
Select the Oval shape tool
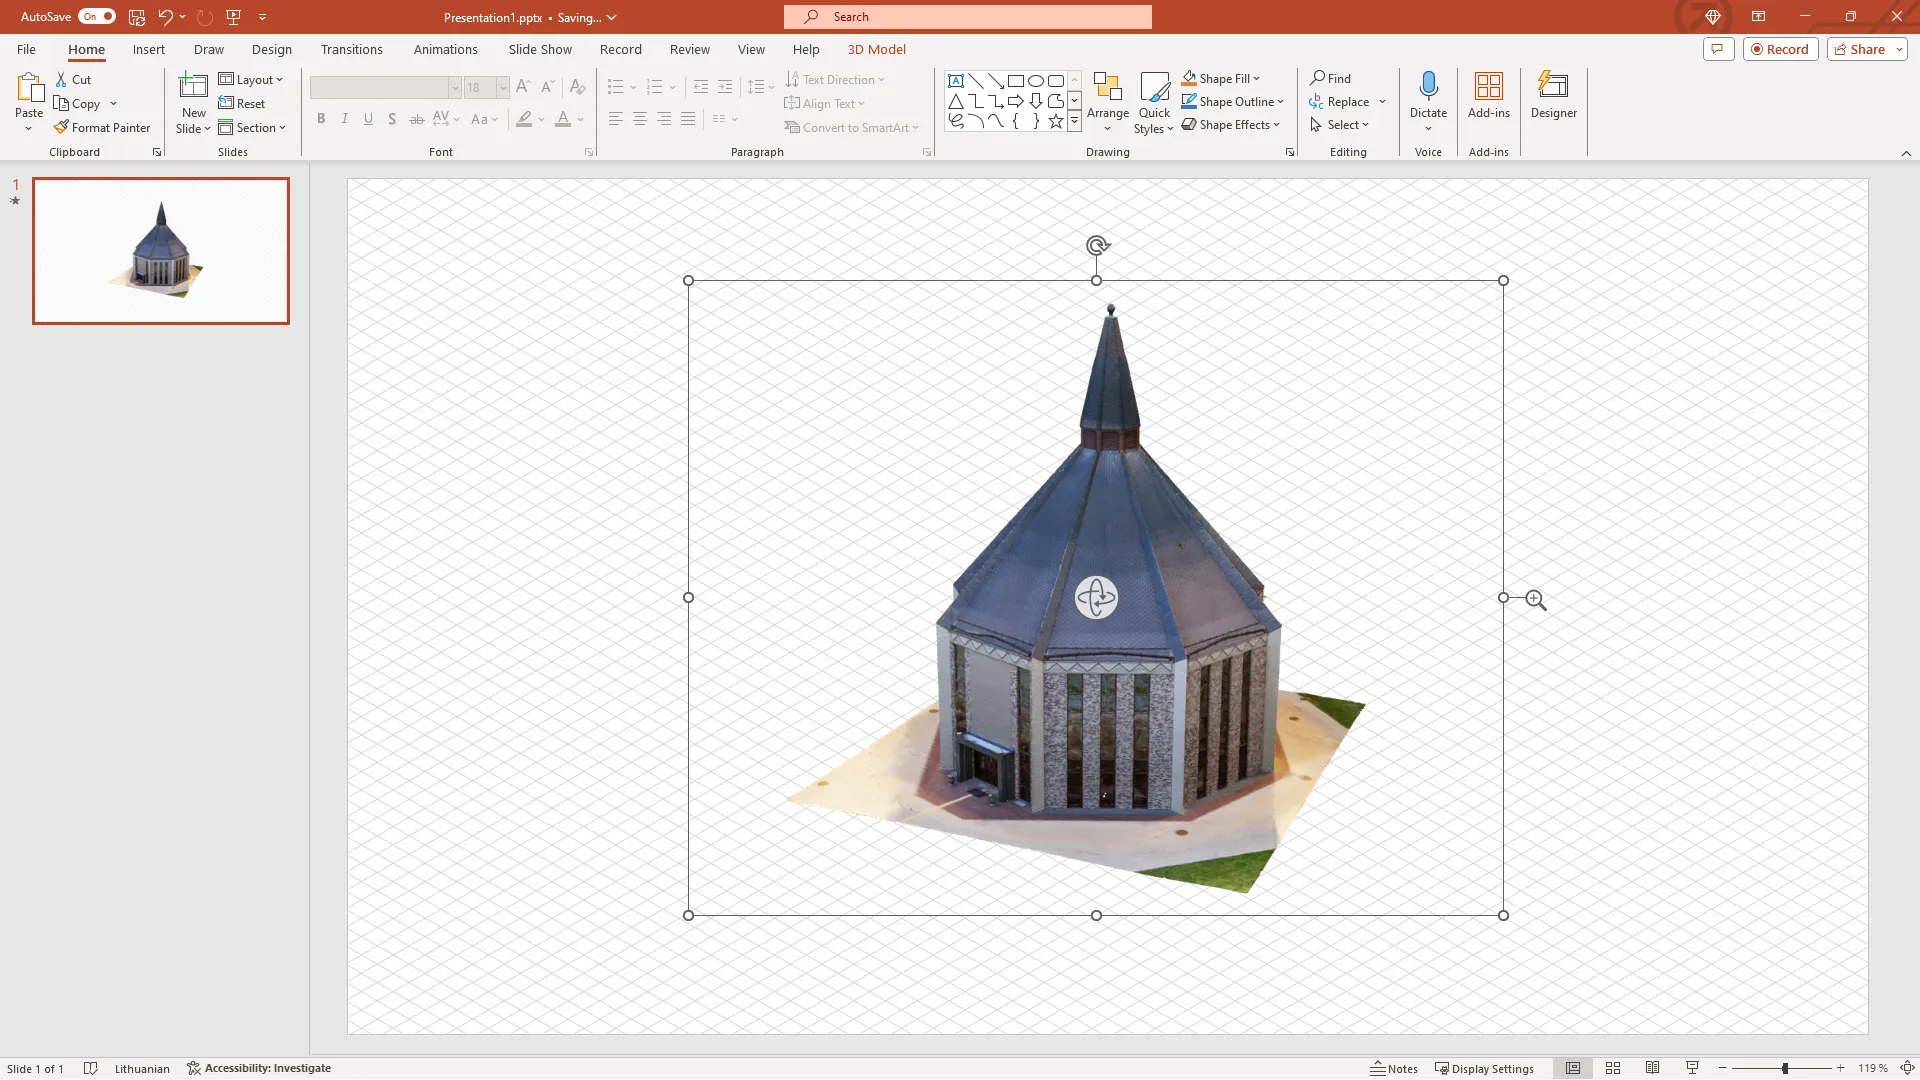1037,81
